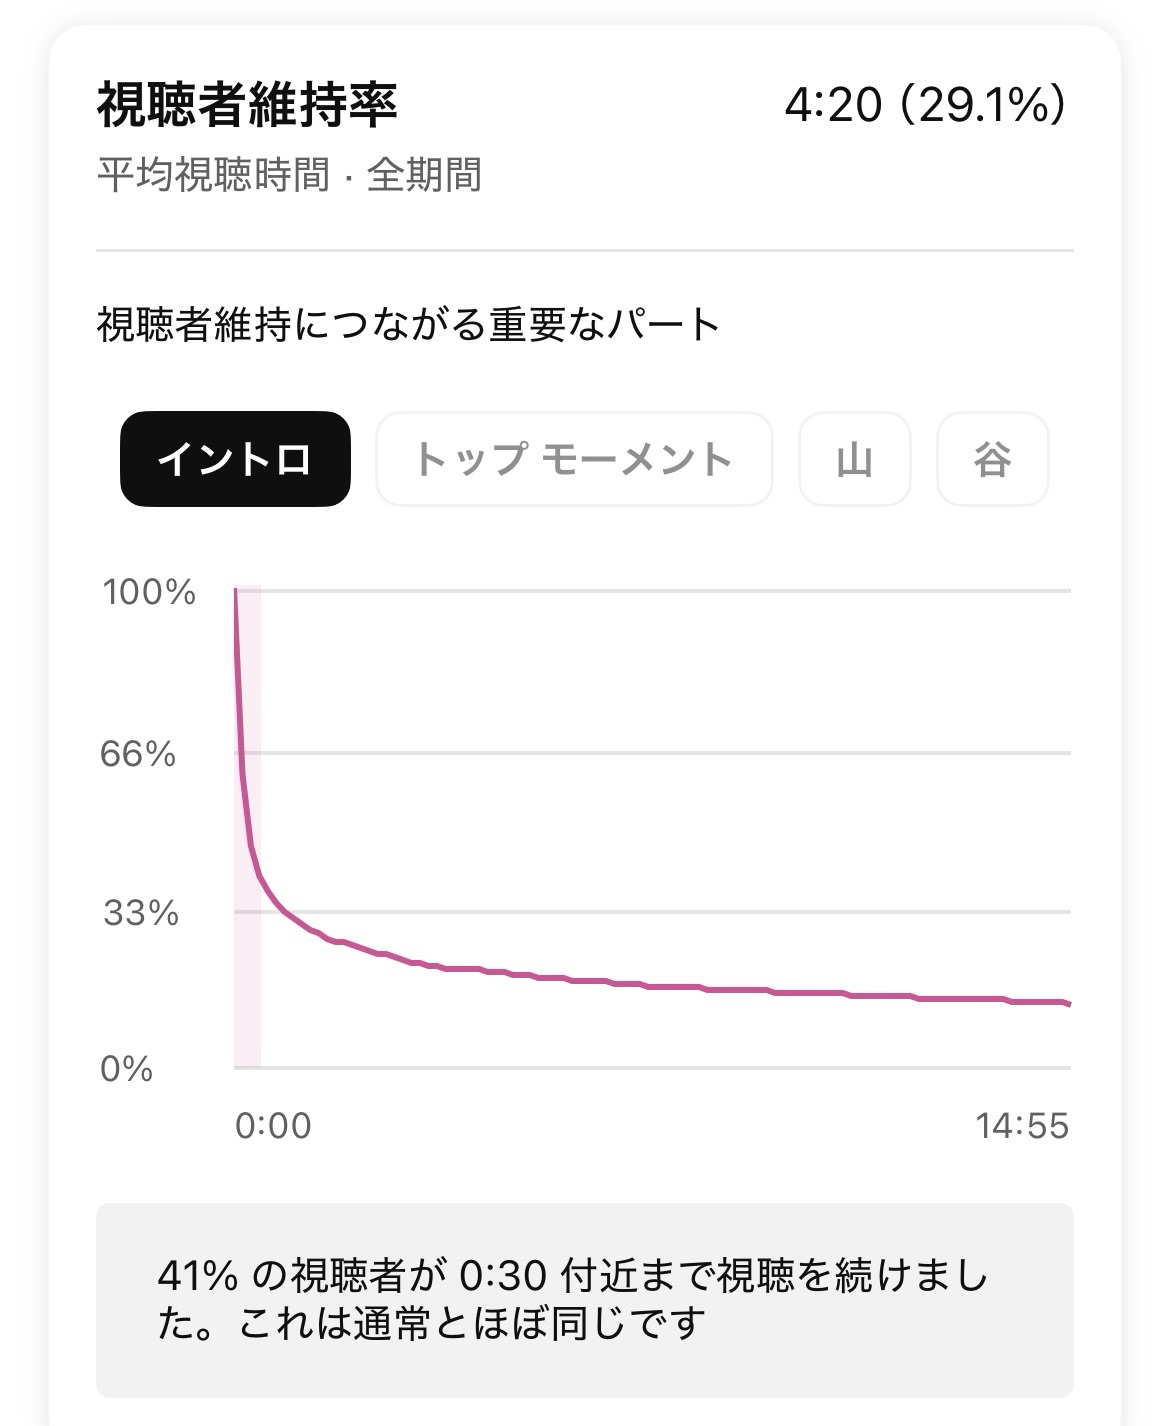Tap the 視聴者維持率 card title

point(247,105)
